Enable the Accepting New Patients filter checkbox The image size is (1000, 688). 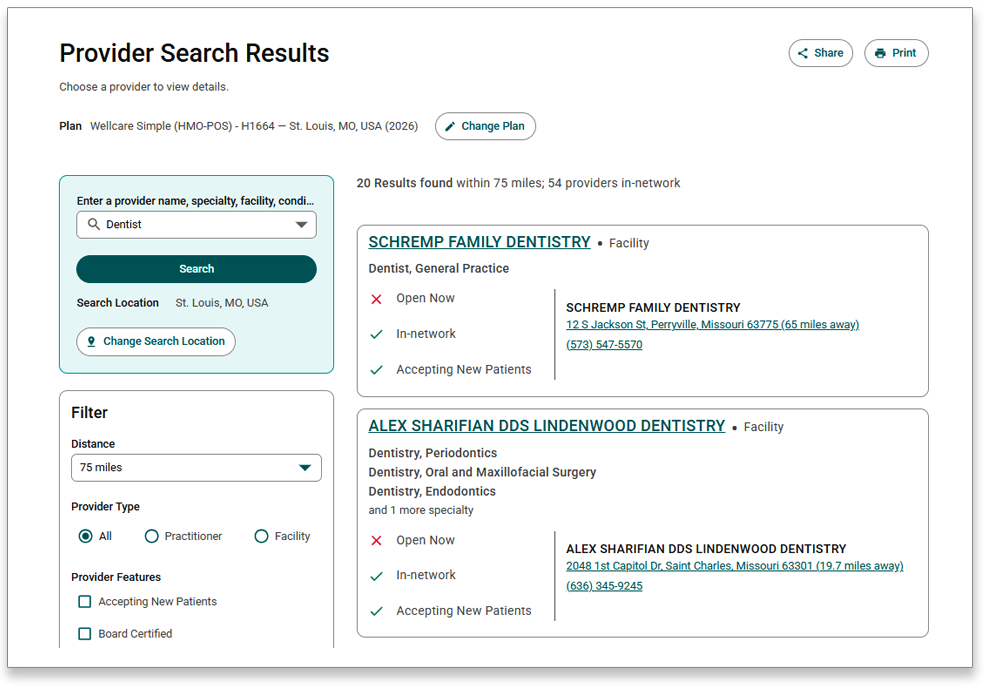[x=85, y=601]
